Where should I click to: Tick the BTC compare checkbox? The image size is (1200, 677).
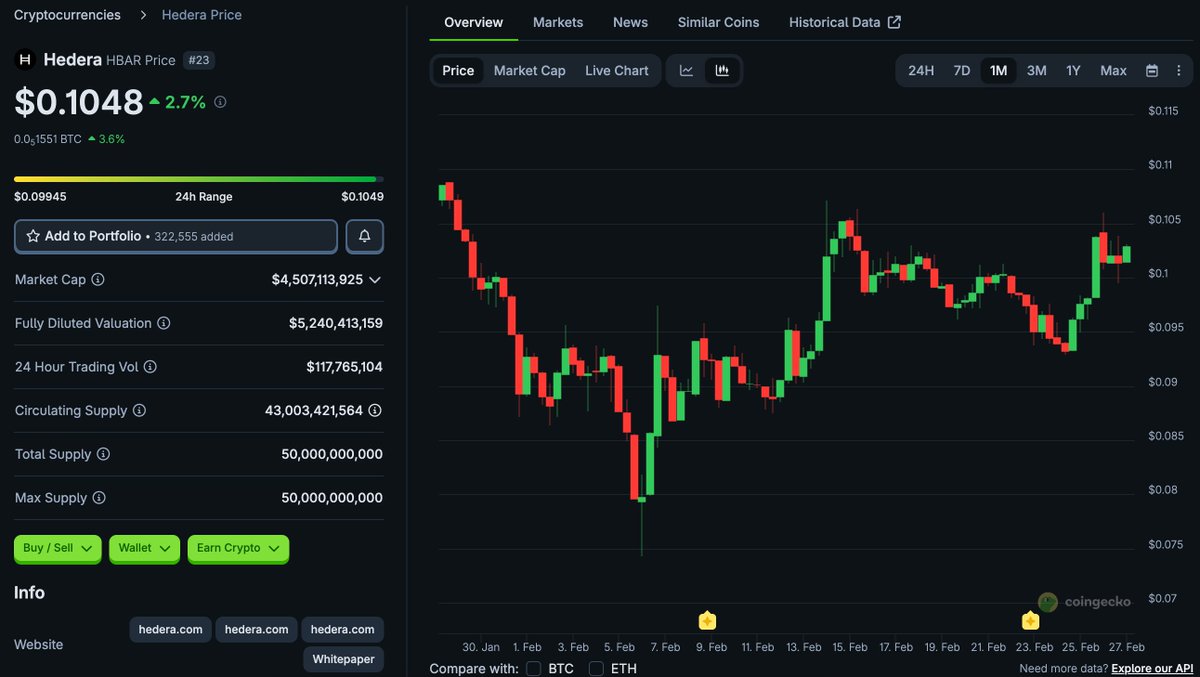(534, 668)
